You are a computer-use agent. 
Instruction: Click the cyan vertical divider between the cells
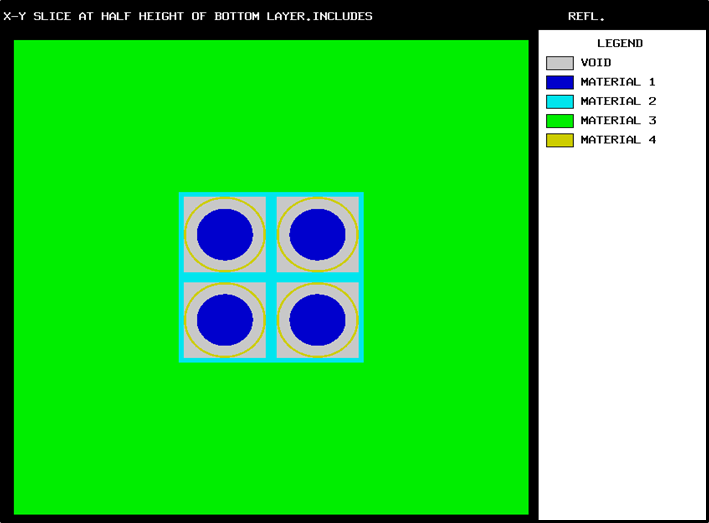pos(271,234)
